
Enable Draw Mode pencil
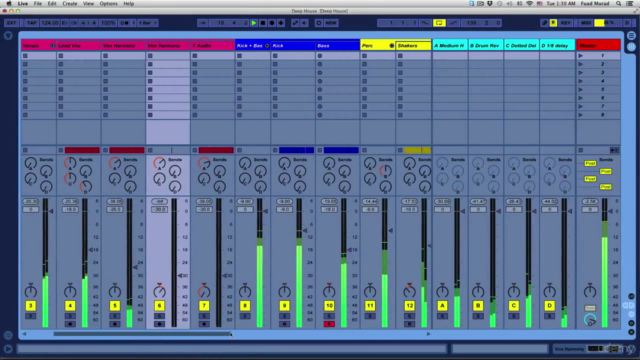pos(544,23)
